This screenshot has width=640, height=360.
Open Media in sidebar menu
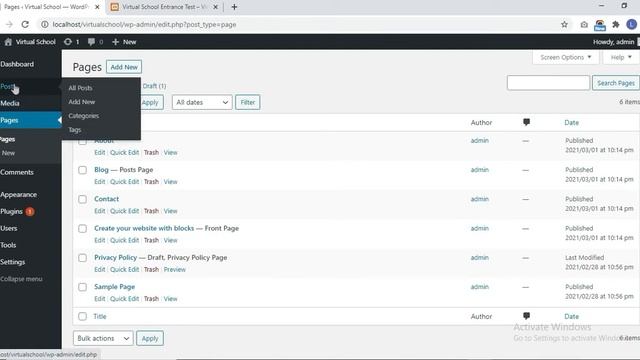10,103
